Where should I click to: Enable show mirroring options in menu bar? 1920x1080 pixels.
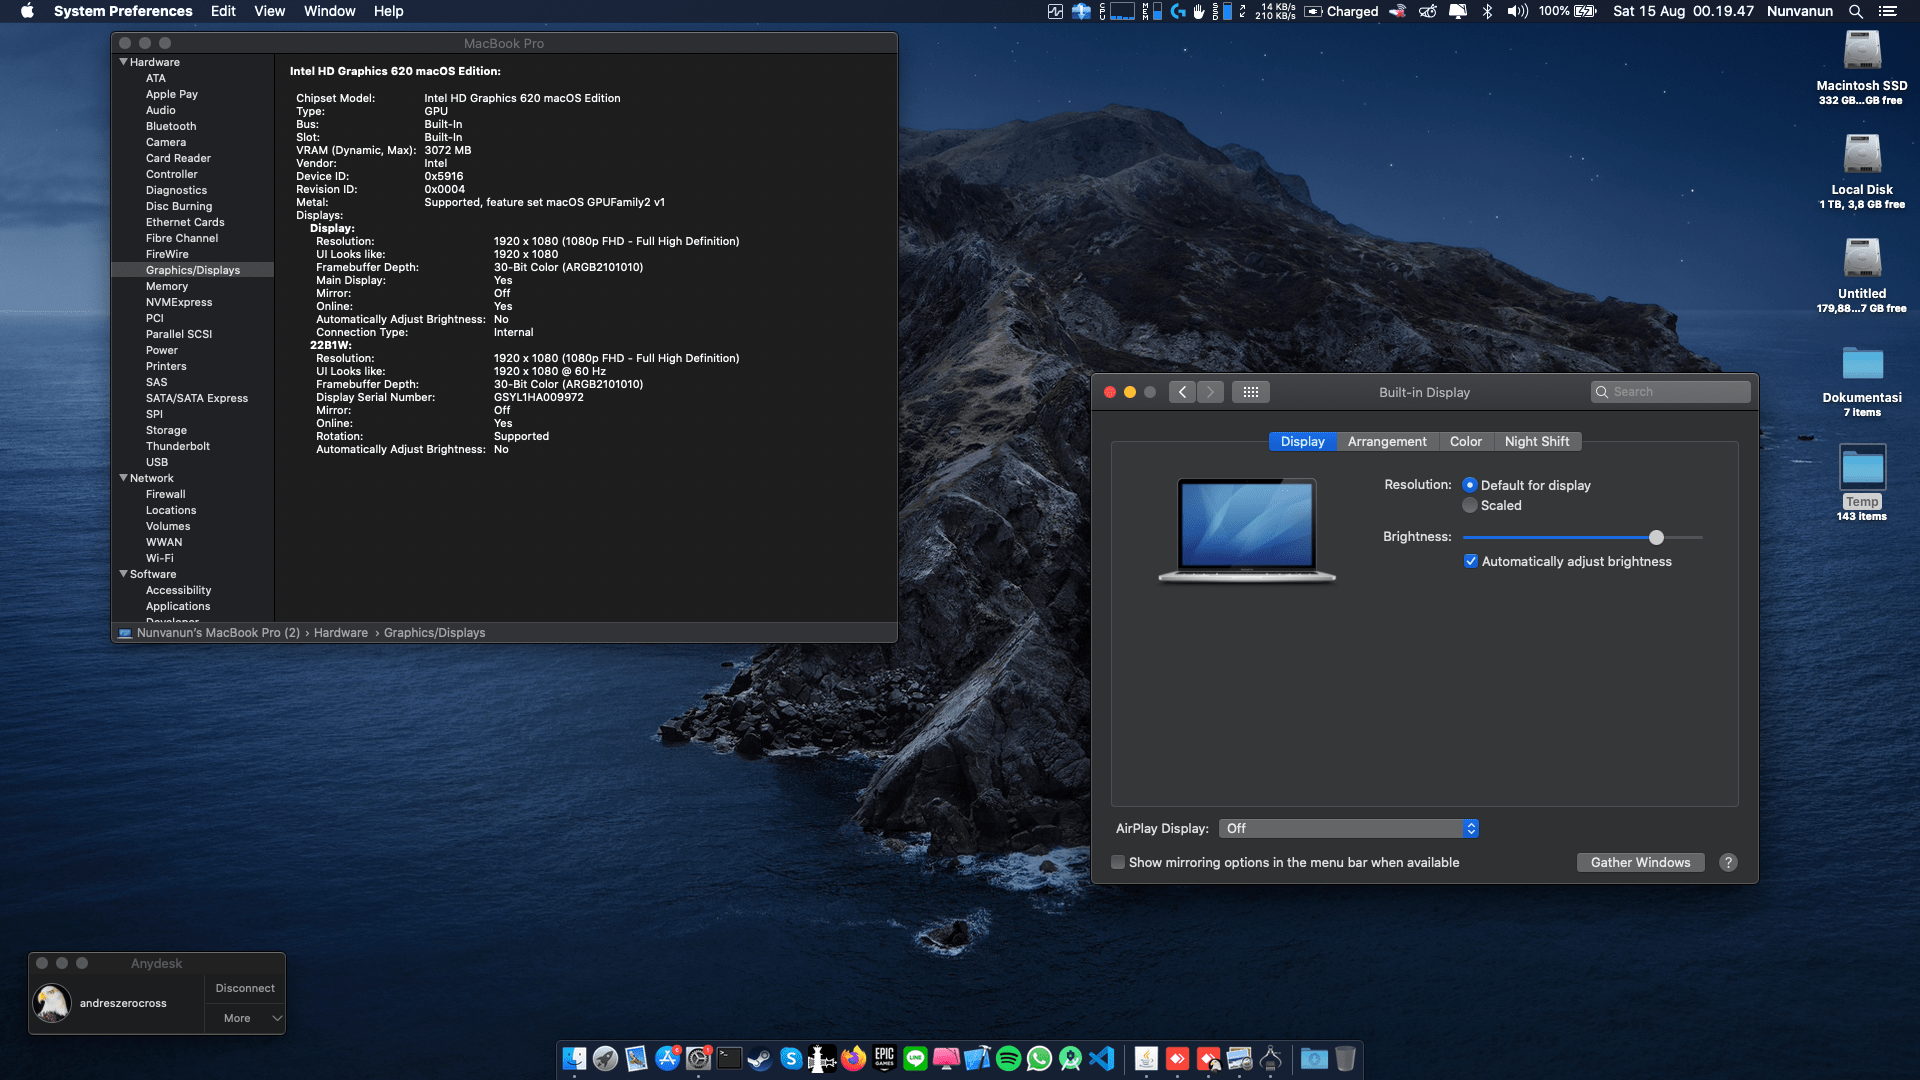pyautogui.click(x=1118, y=862)
